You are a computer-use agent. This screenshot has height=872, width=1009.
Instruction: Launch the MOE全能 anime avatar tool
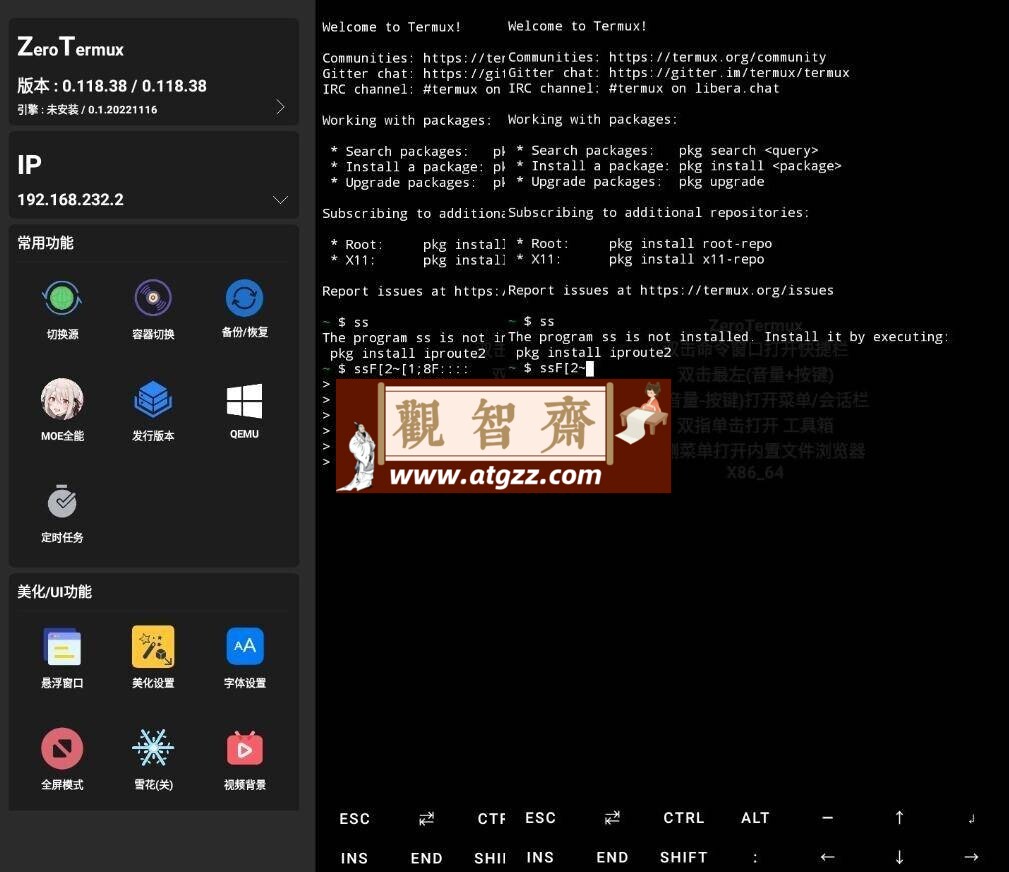(x=62, y=410)
